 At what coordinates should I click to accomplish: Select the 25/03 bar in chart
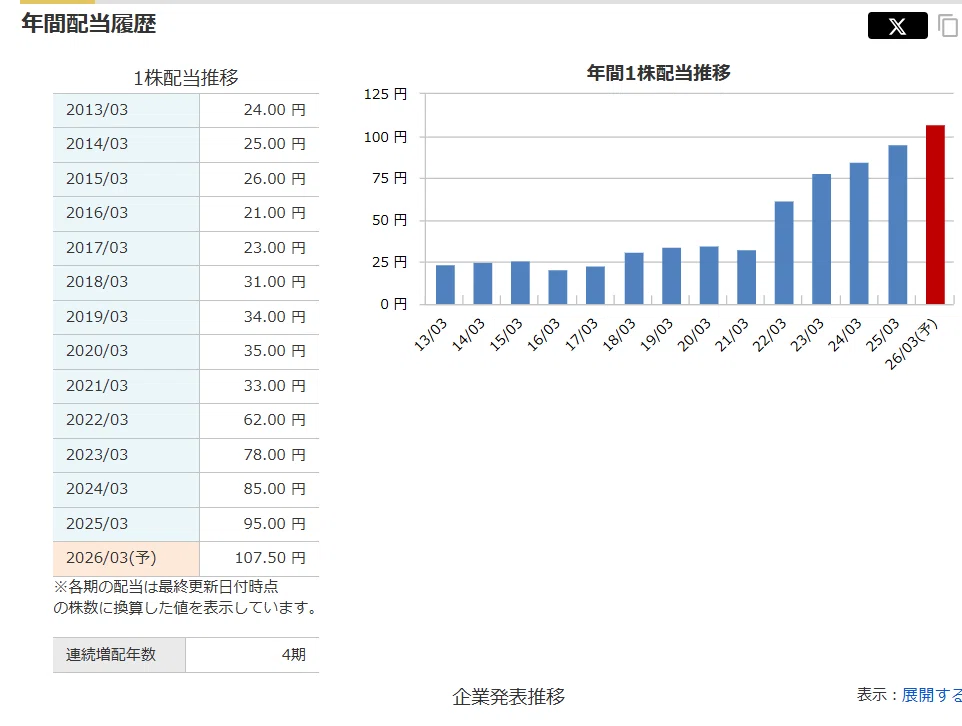[x=898, y=225]
